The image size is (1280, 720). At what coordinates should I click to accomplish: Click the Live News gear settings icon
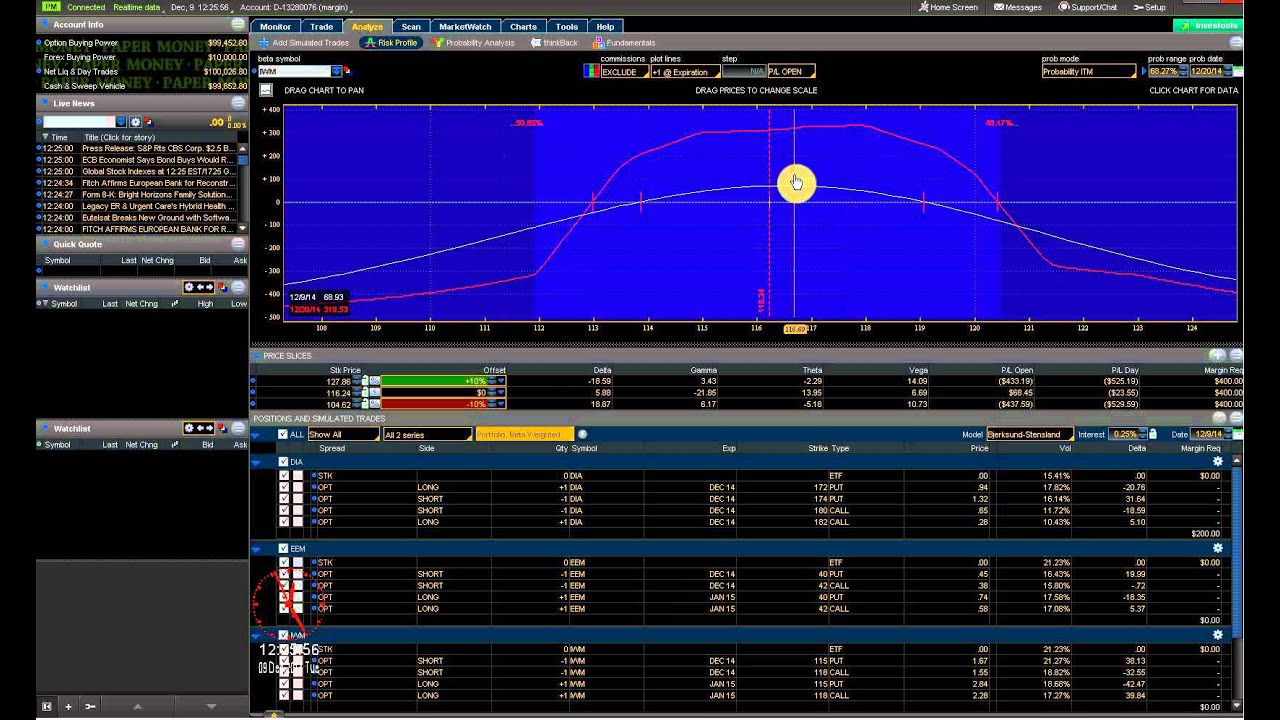pyautogui.click(x=136, y=122)
